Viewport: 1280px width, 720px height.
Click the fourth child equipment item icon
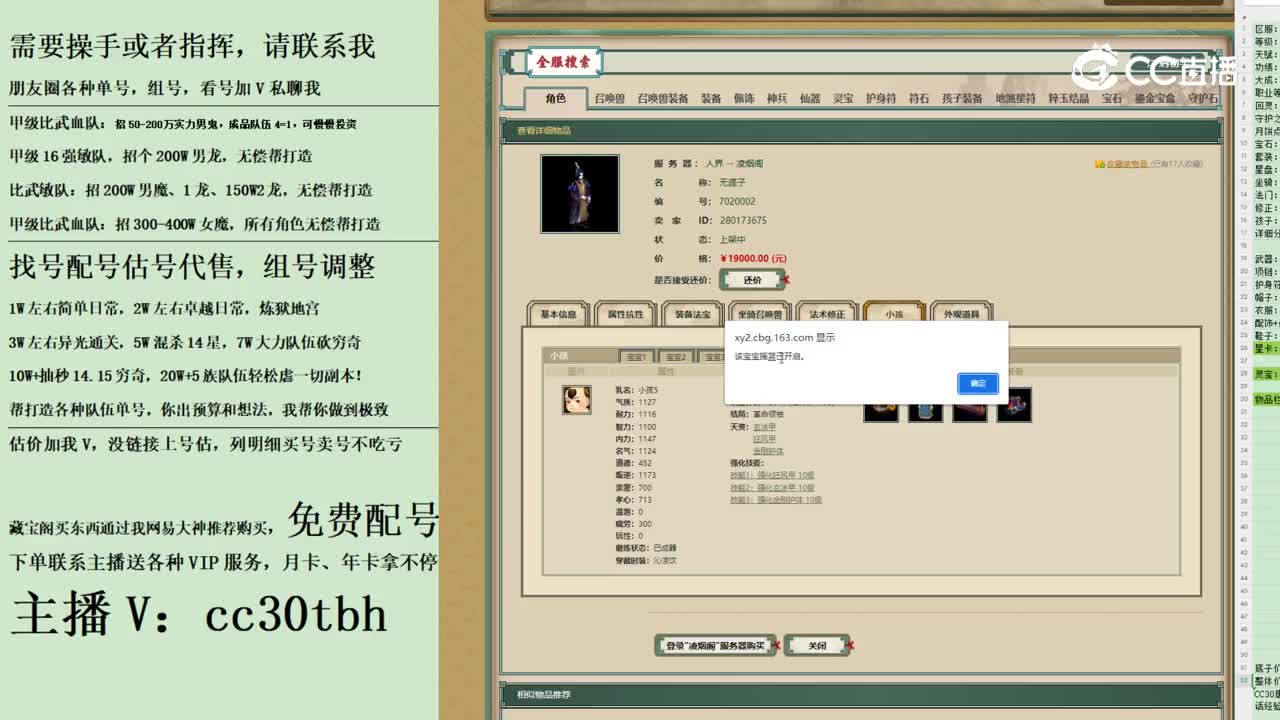1013,405
